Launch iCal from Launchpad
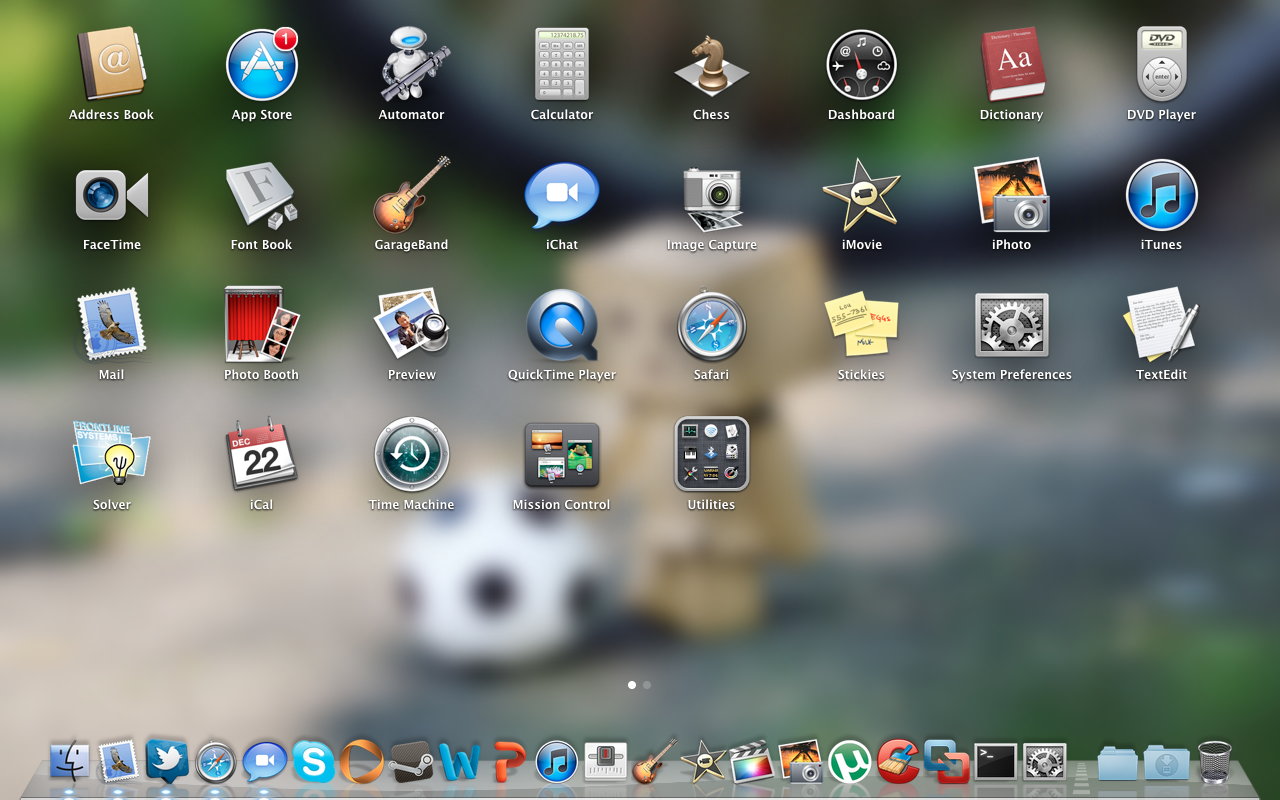Viewport: 1280px width, 800px height. (x=262, y=455)
